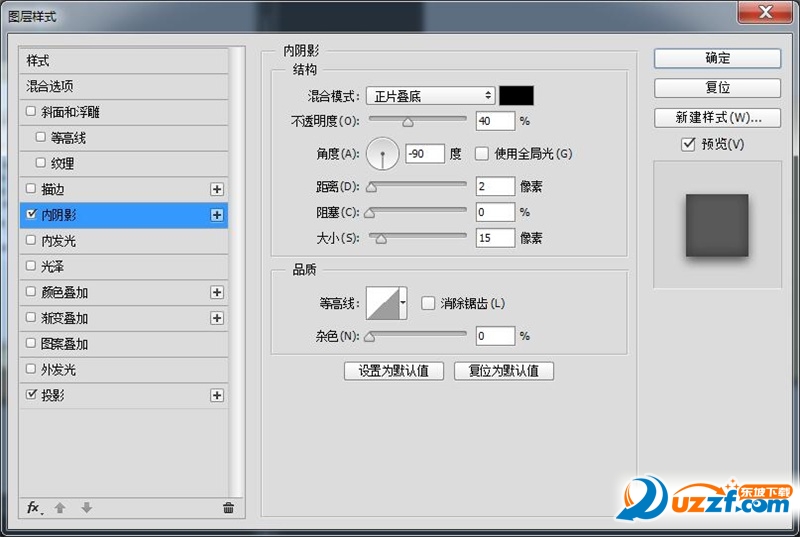This screenshot has height=537, width=800.
Task: Delete effect with the trash icon
Action: 228,507
